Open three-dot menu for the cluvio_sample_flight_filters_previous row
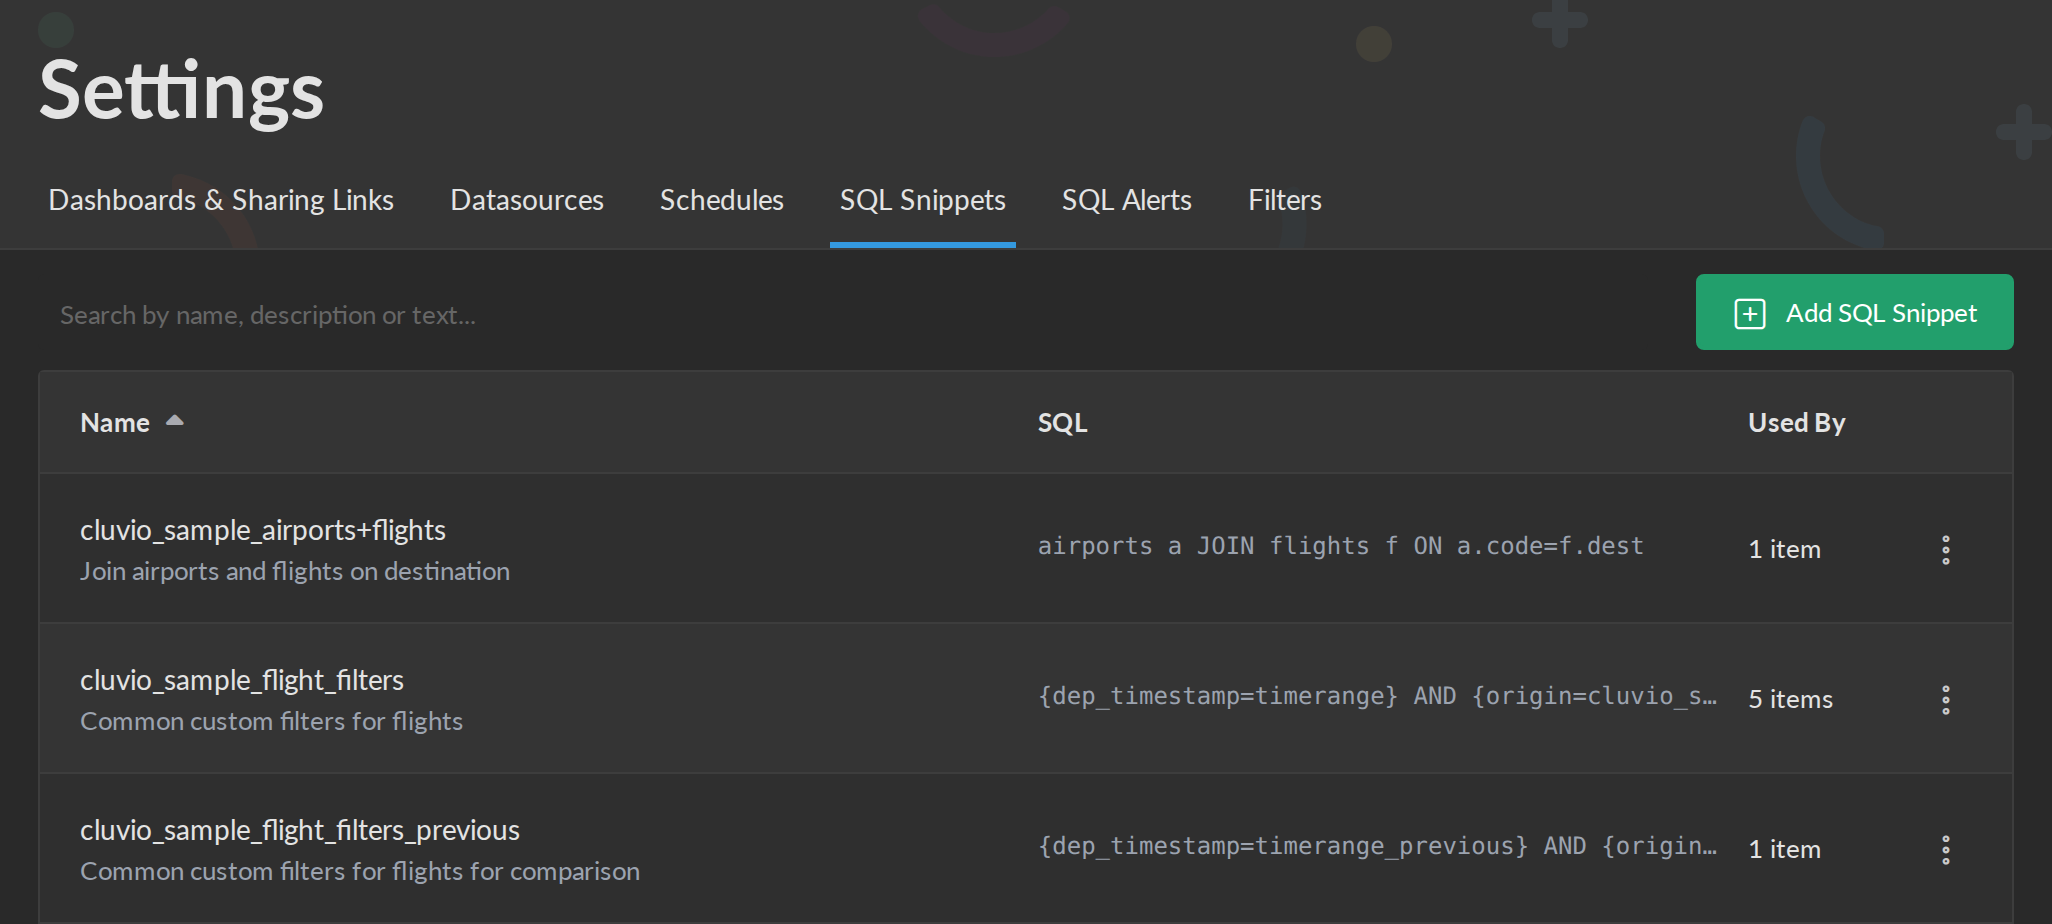 click(x=1945, y=849)
